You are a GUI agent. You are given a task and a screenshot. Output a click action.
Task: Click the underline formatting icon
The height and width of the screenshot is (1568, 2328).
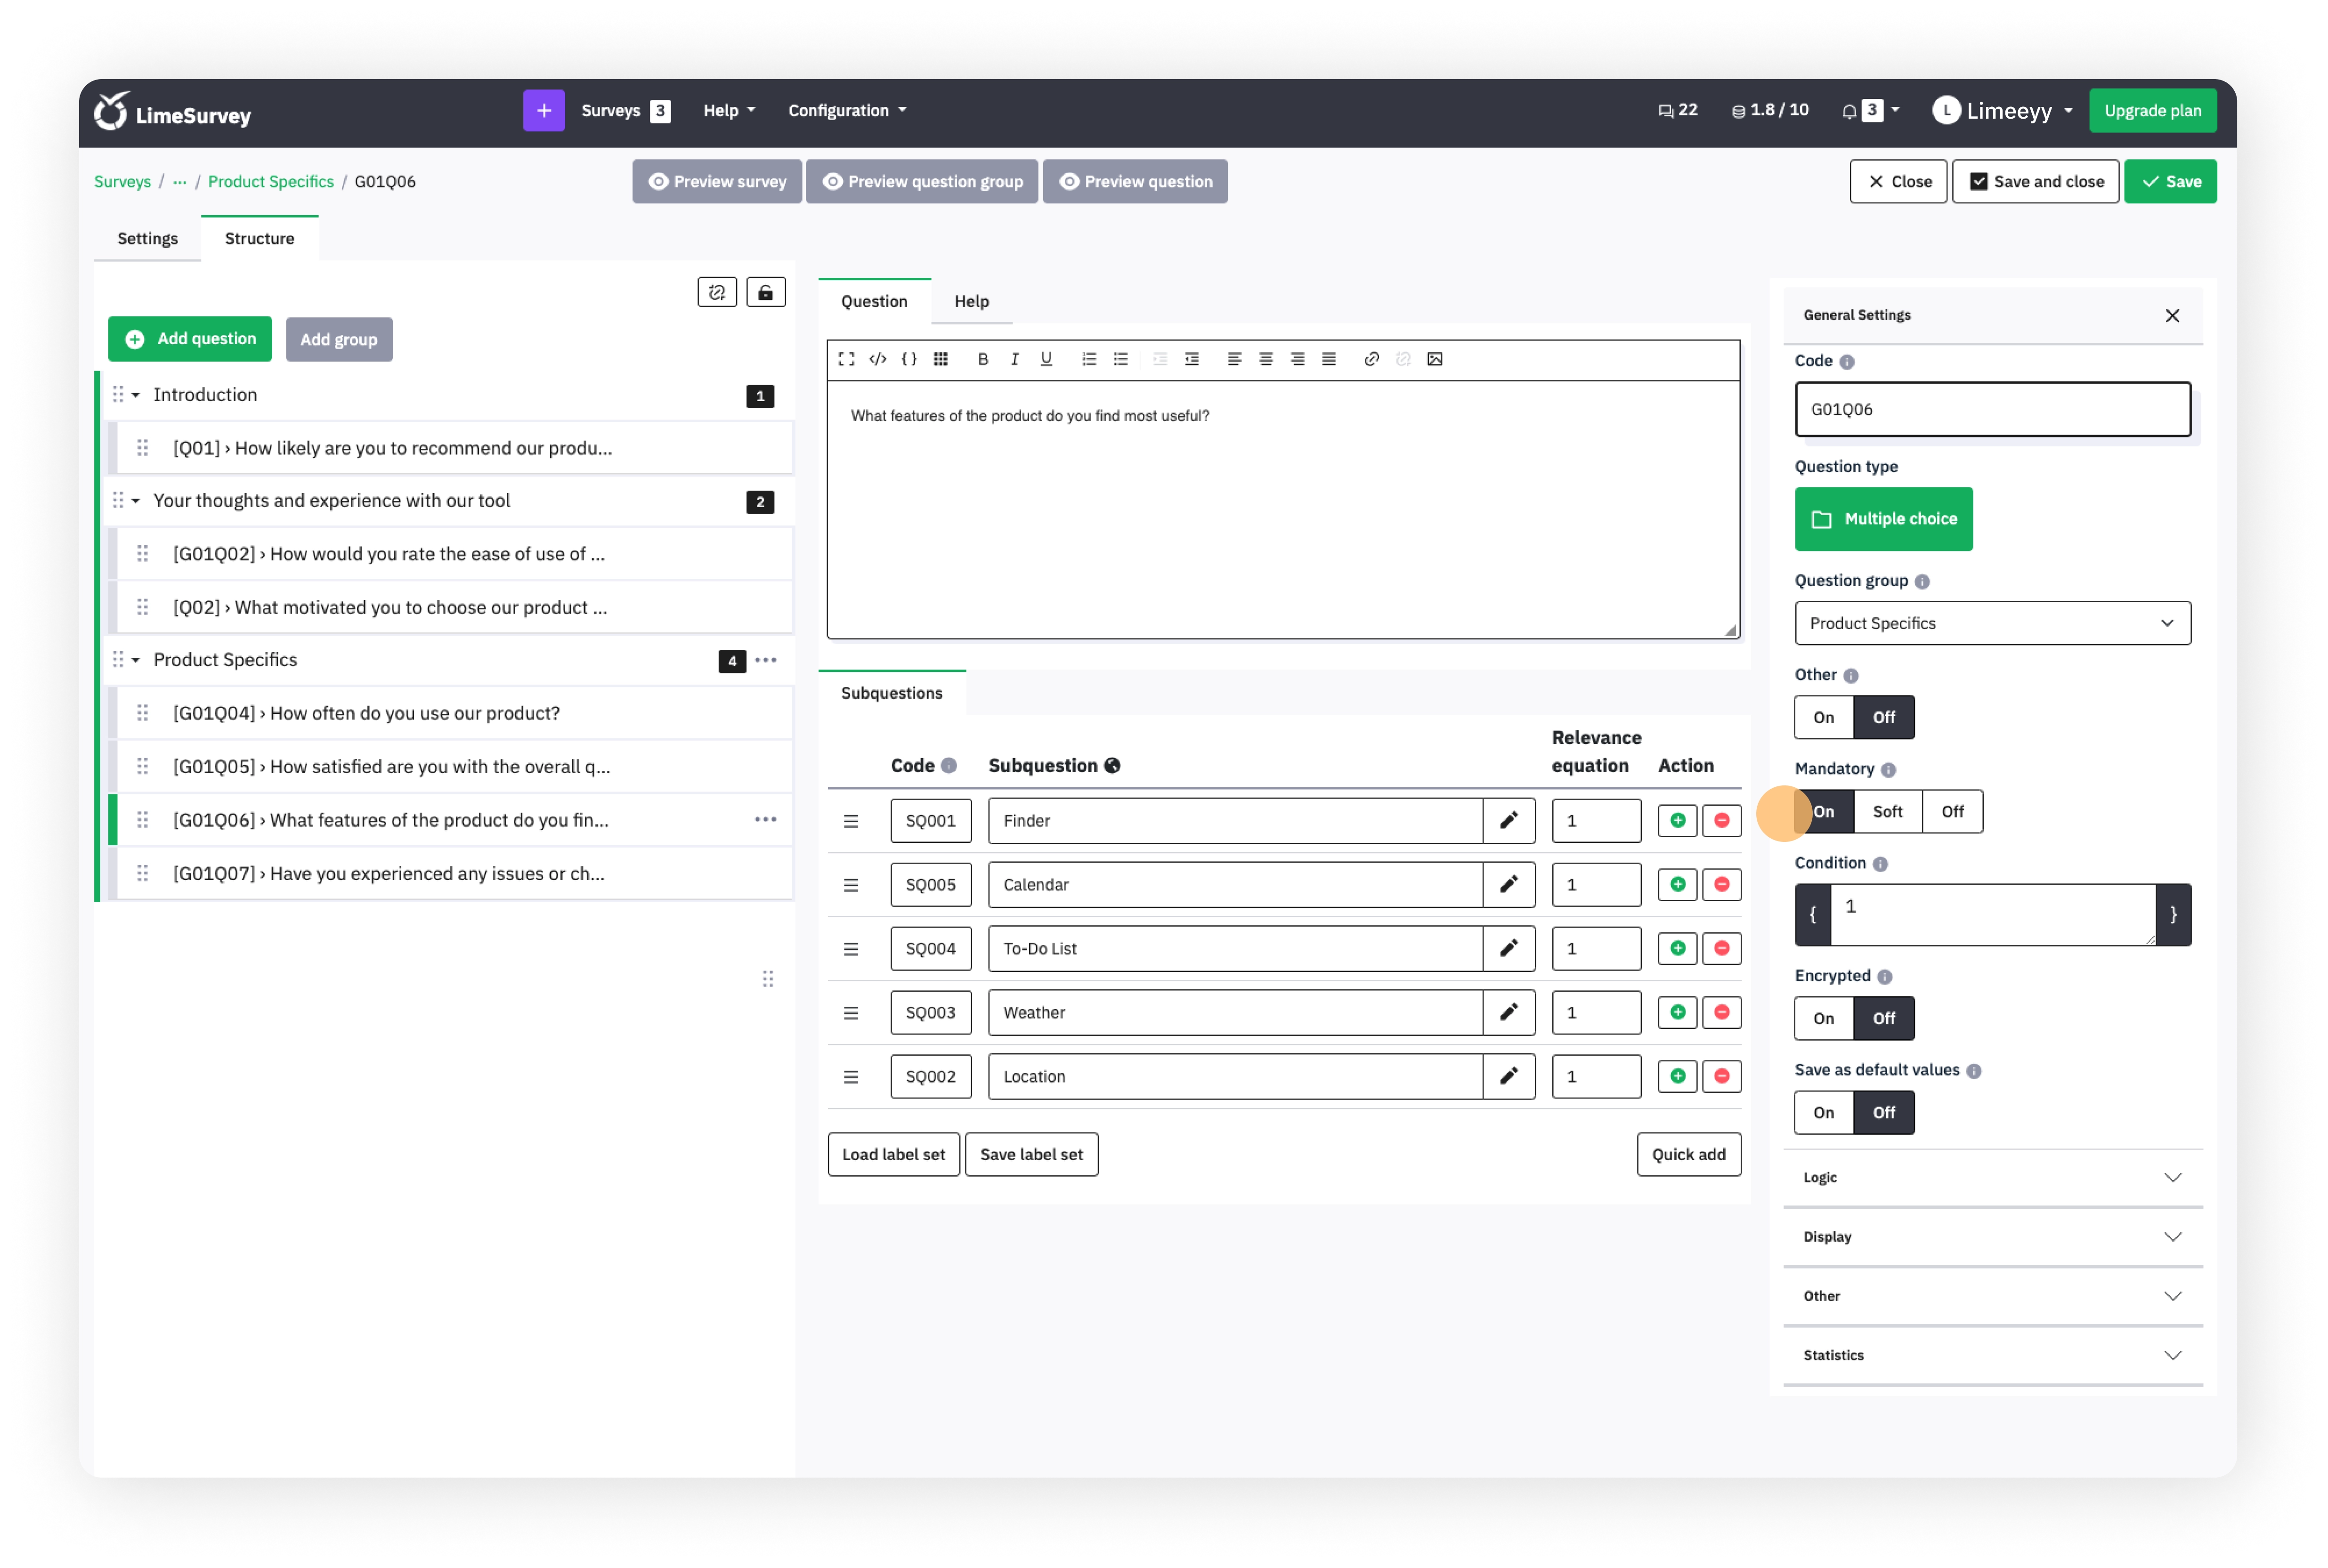tap(1045, 359)
